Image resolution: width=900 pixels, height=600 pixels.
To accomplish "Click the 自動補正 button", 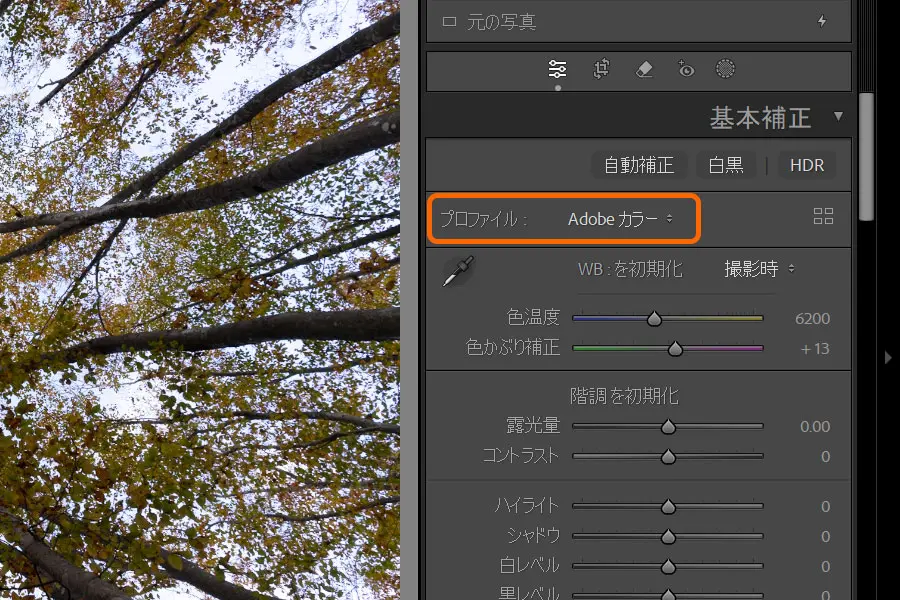I will pos(638,165).
